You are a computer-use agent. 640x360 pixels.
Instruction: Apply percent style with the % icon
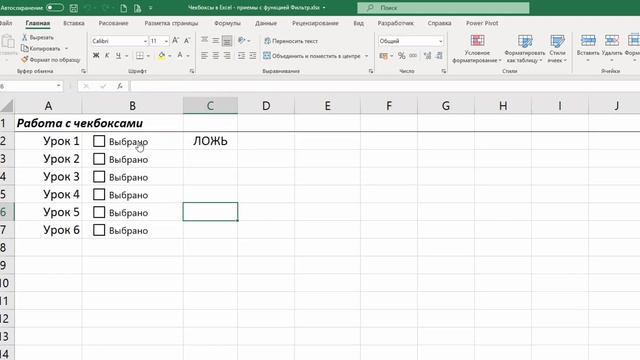402,56
